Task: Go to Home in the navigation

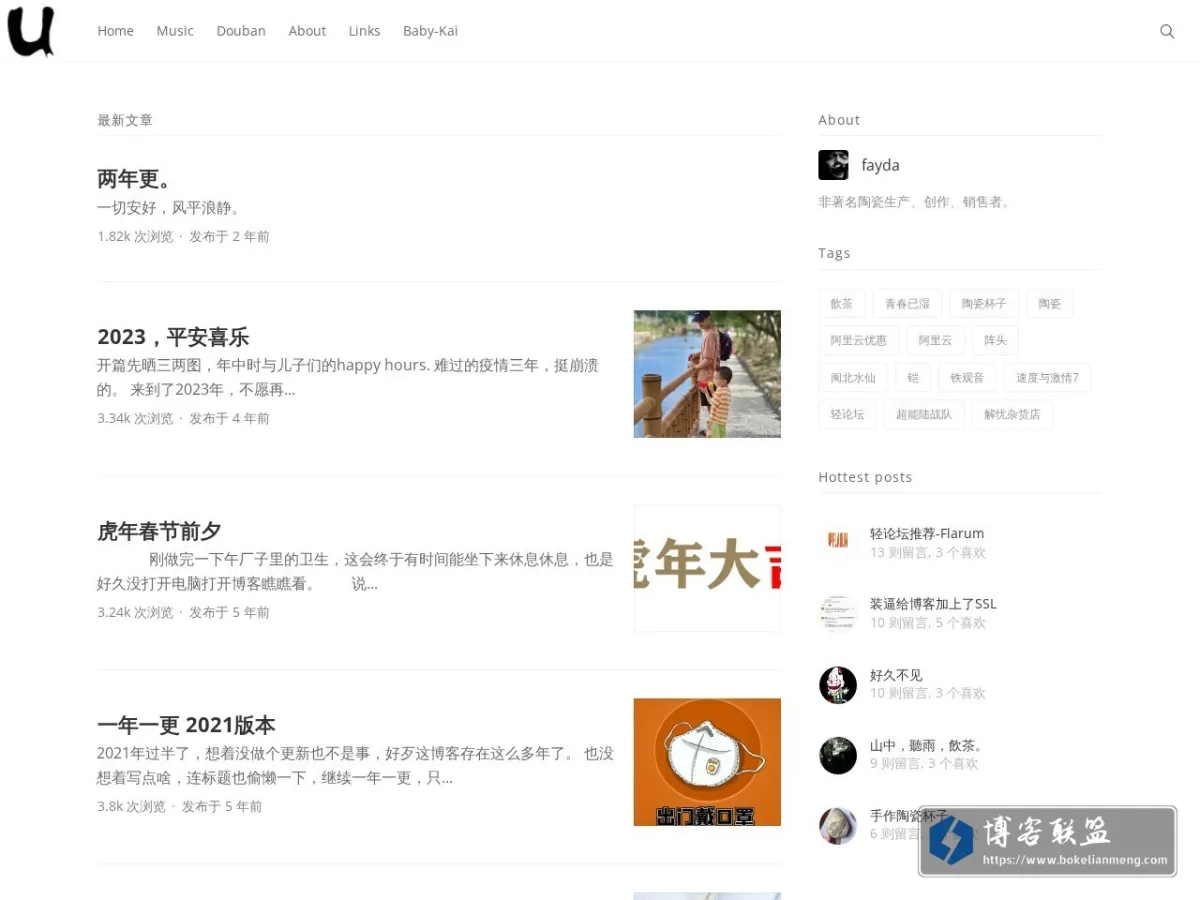Action: (x=115, y=31)
